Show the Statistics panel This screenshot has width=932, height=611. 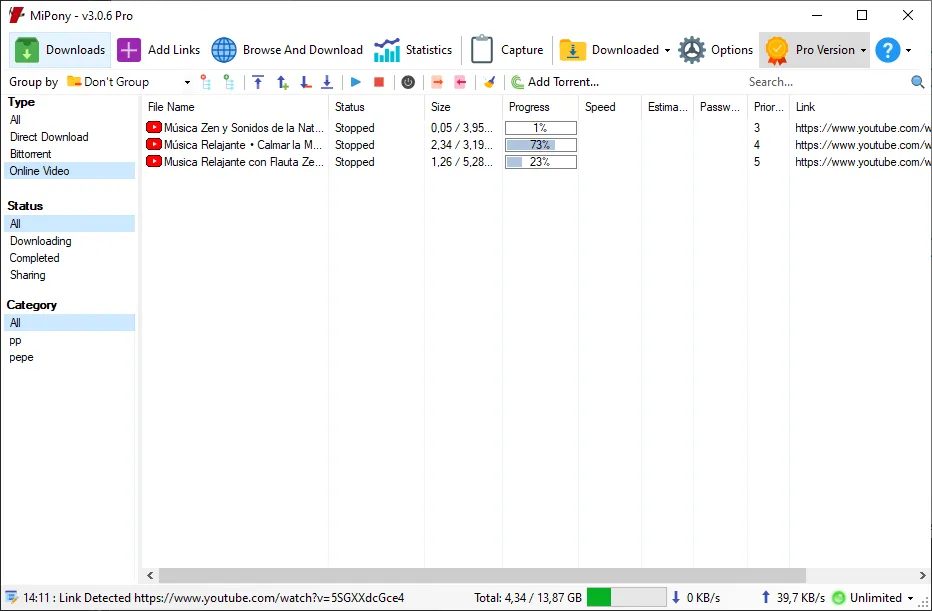tap(413, 50)
